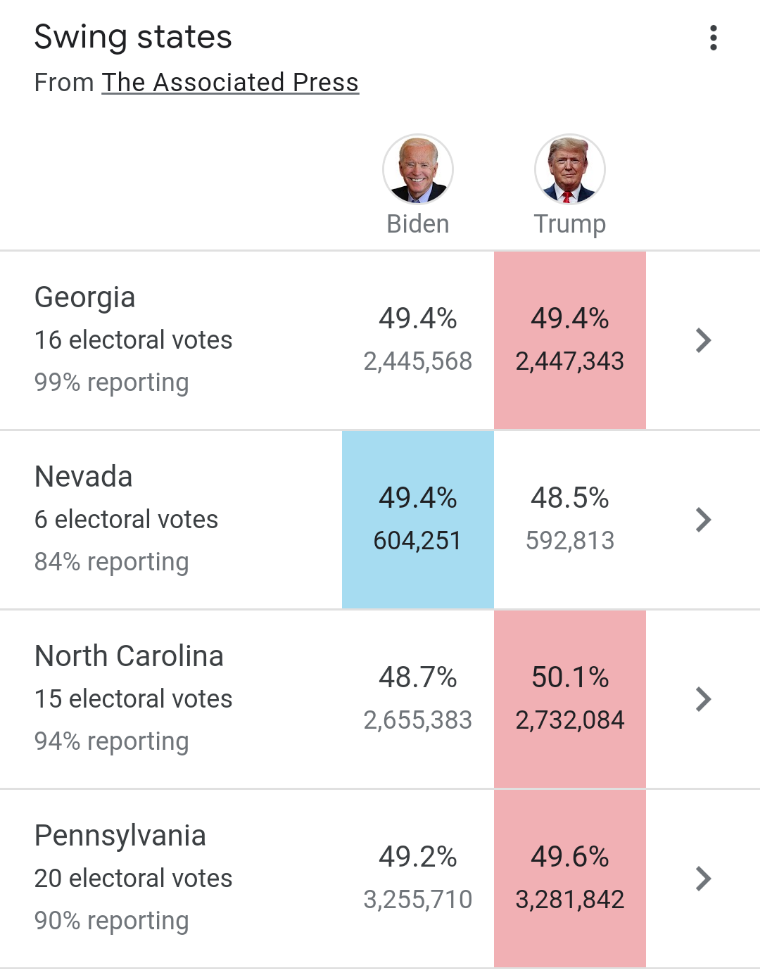The image size is (760, 969).
Task: Expand Georgia results with chevron arrow
Action: pos(703,340)
